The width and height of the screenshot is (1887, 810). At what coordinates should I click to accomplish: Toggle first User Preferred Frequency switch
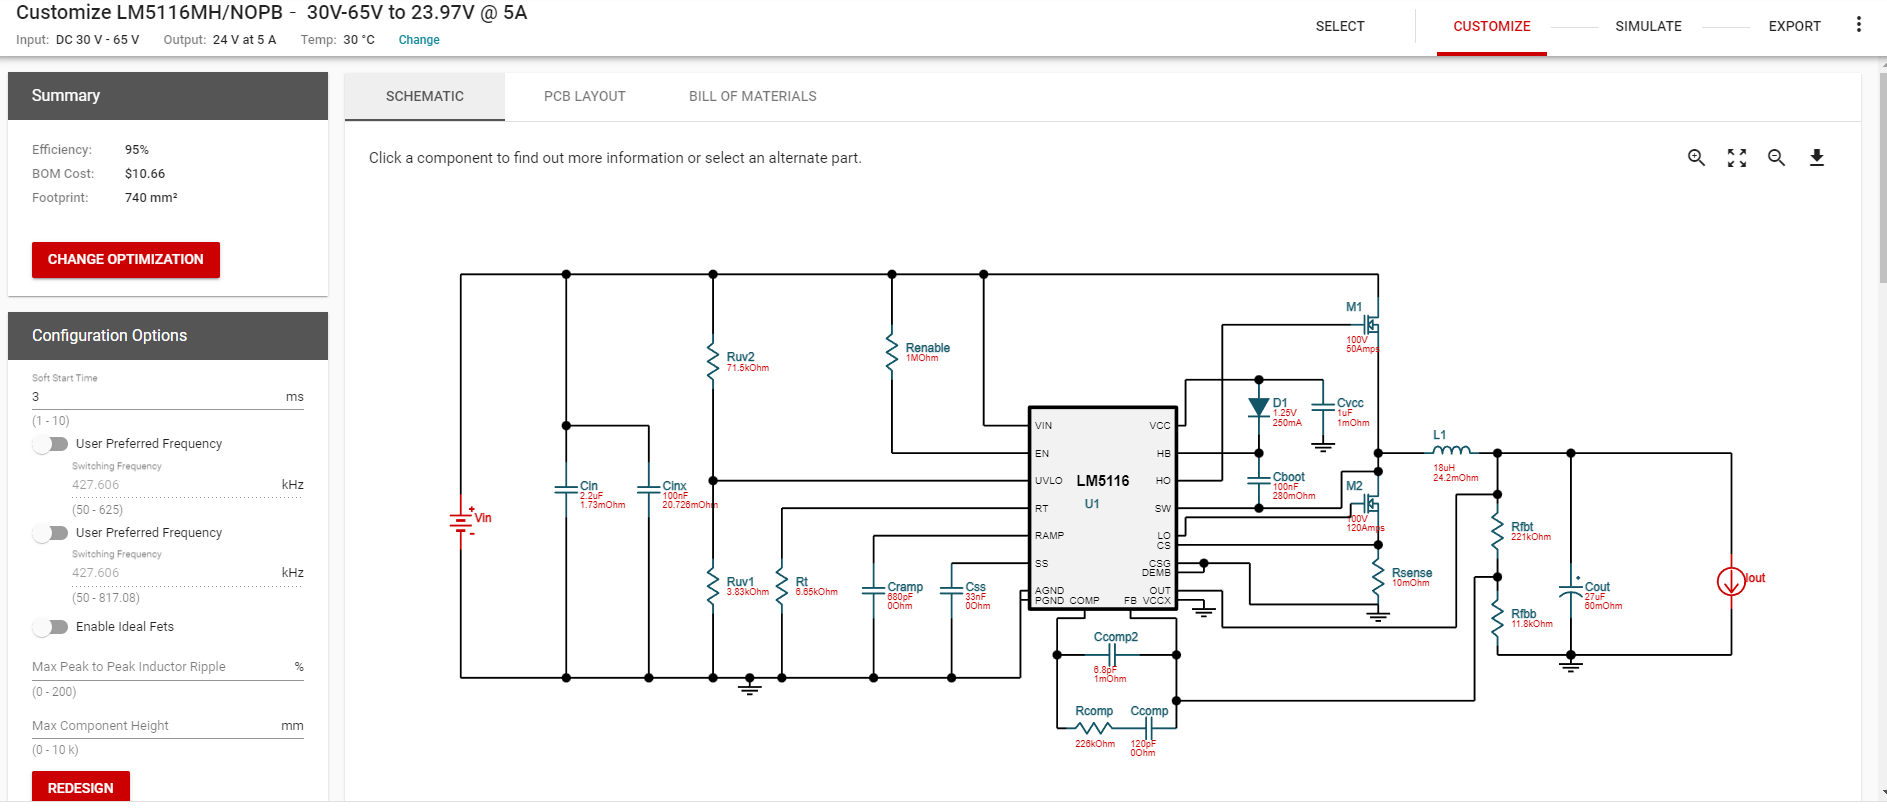tap(50, 444)
